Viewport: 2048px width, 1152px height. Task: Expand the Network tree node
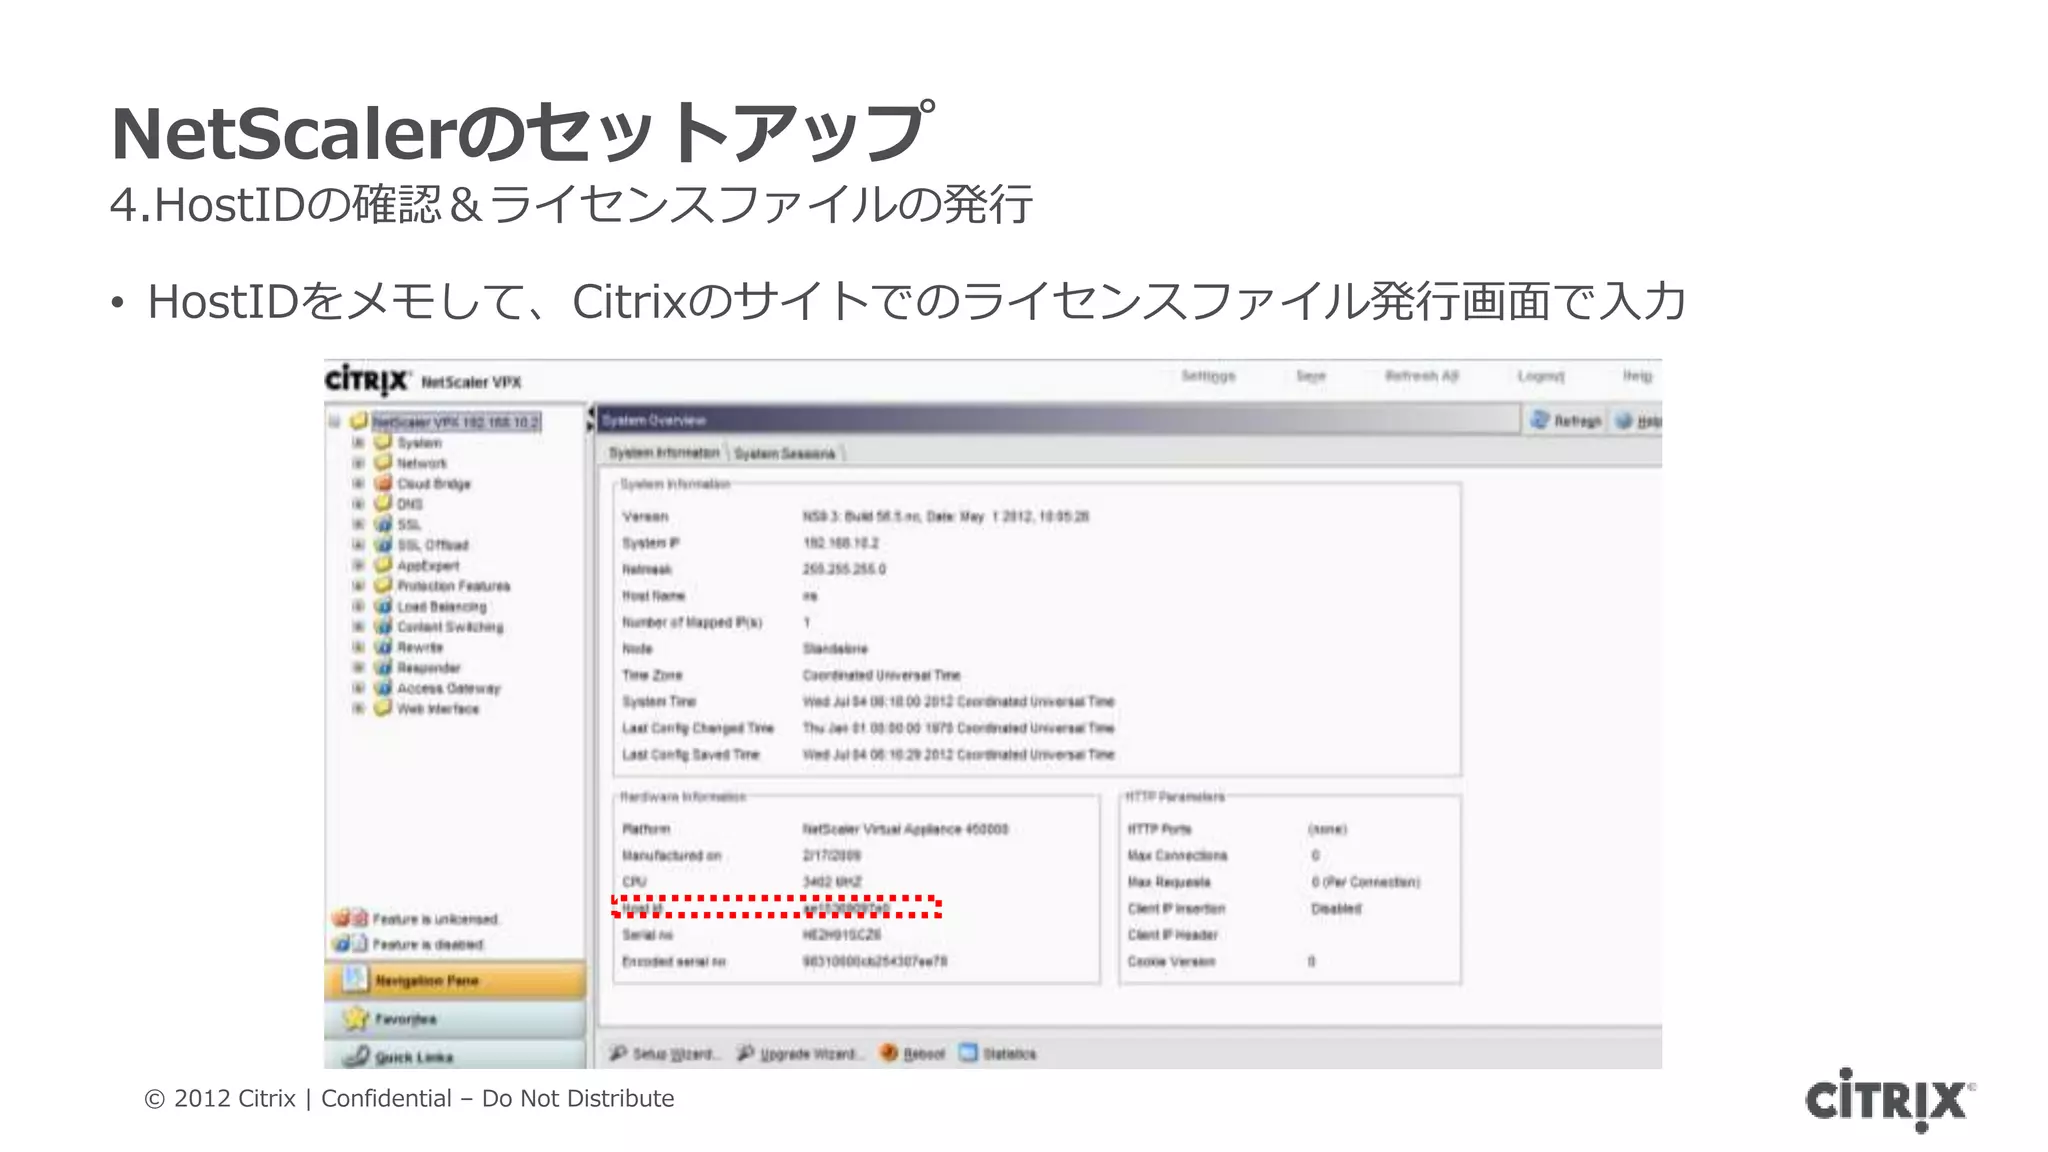pyautogui.click(x=358, y=463)
